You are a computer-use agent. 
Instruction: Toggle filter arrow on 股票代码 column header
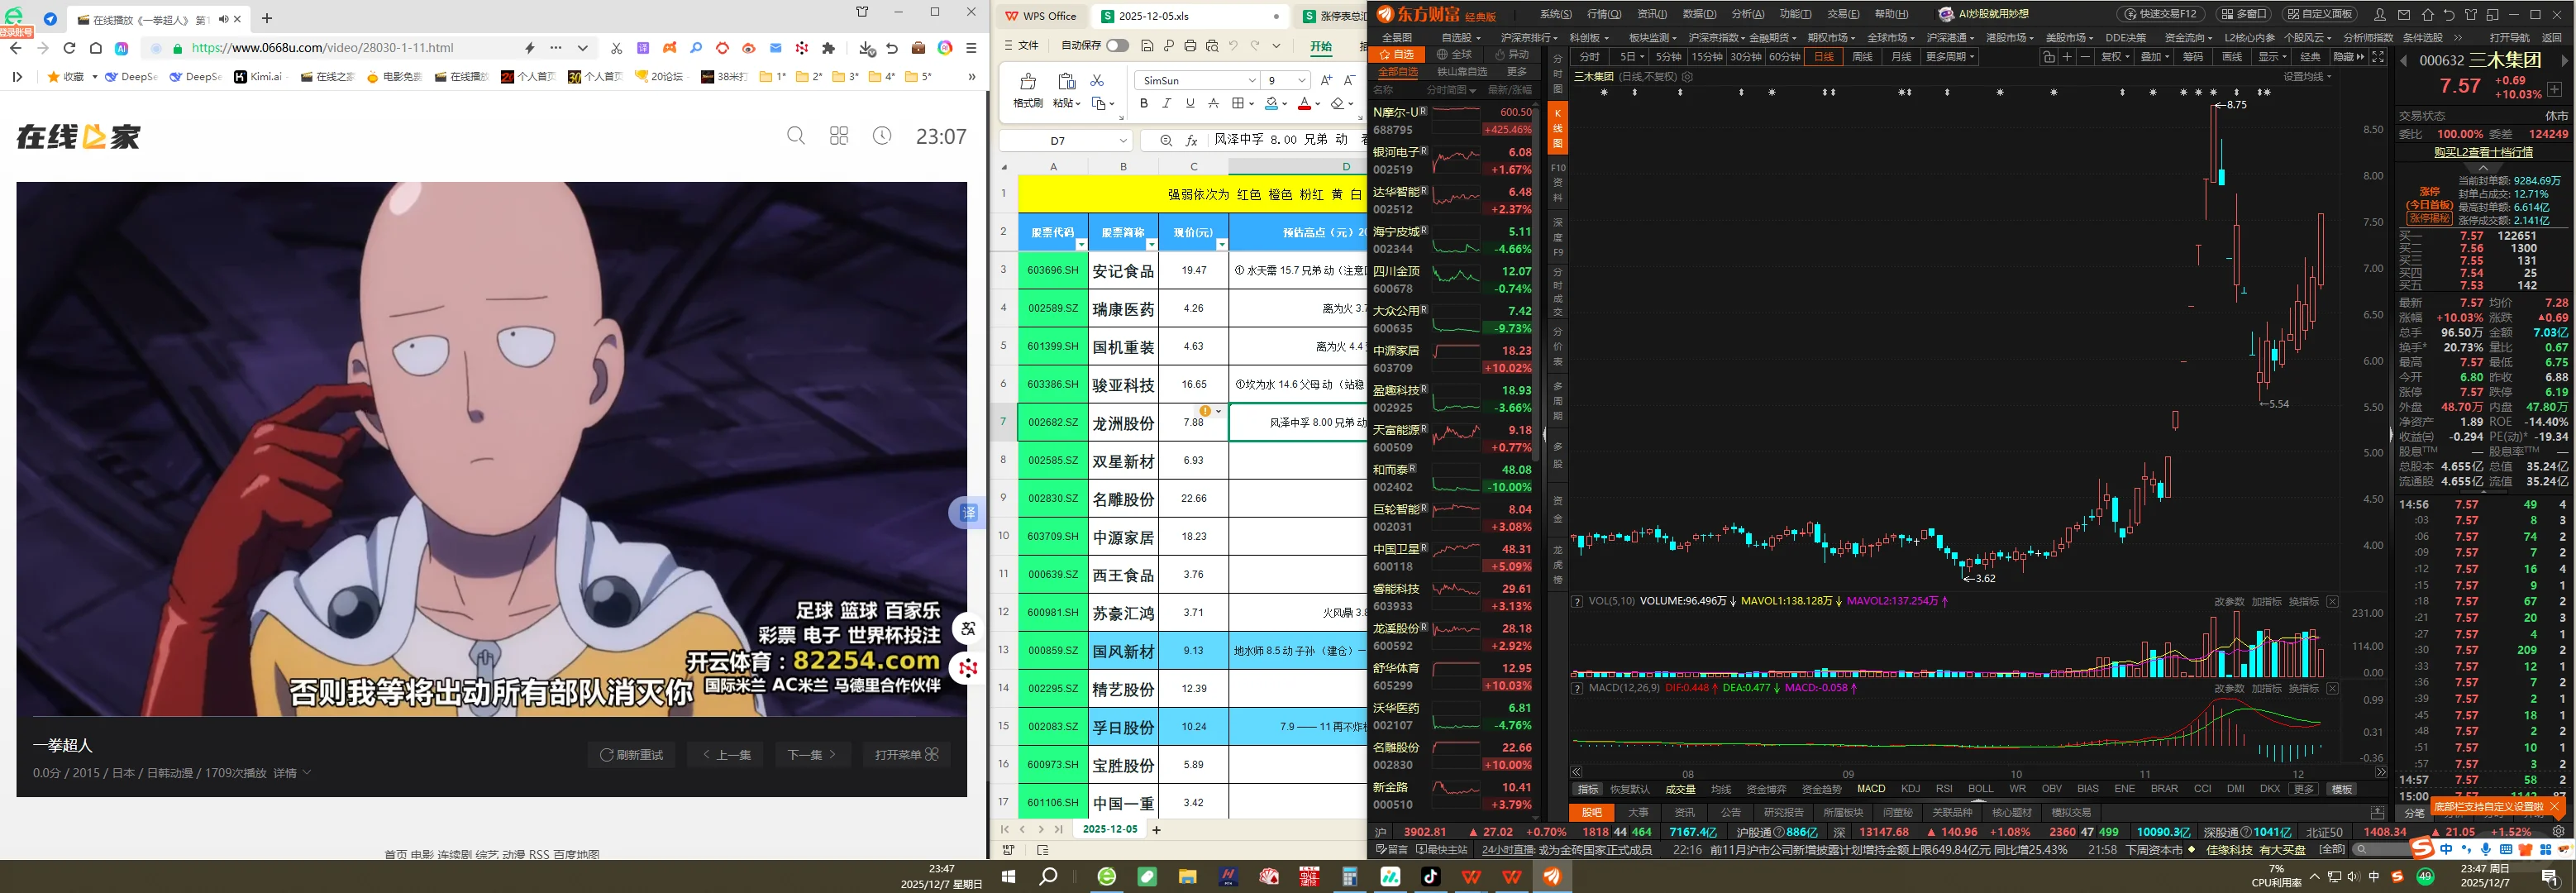point(1081,245)
